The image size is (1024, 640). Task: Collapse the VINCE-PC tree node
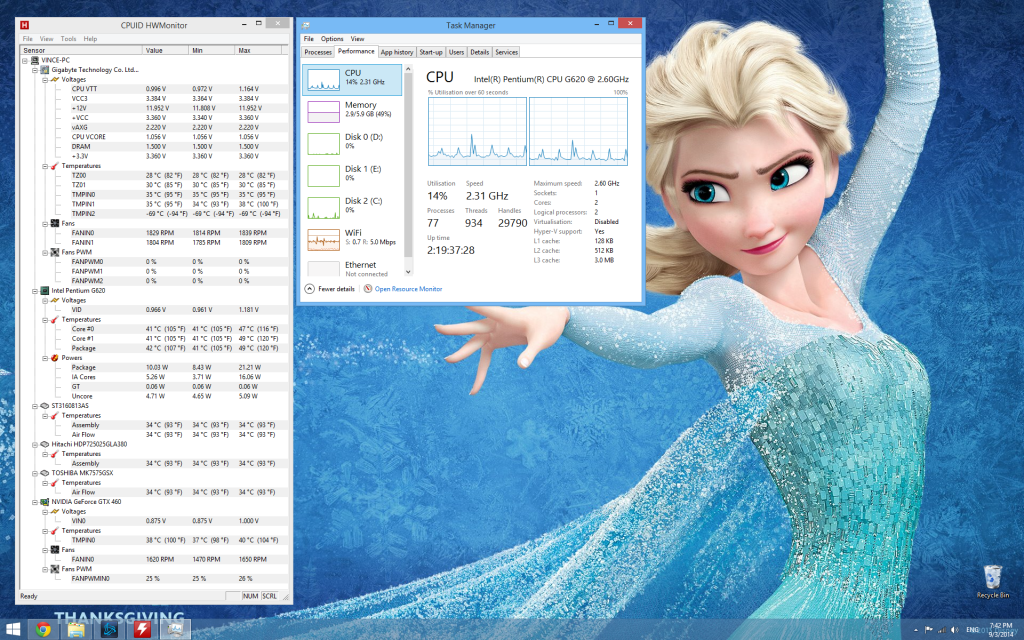coord(24,60)
